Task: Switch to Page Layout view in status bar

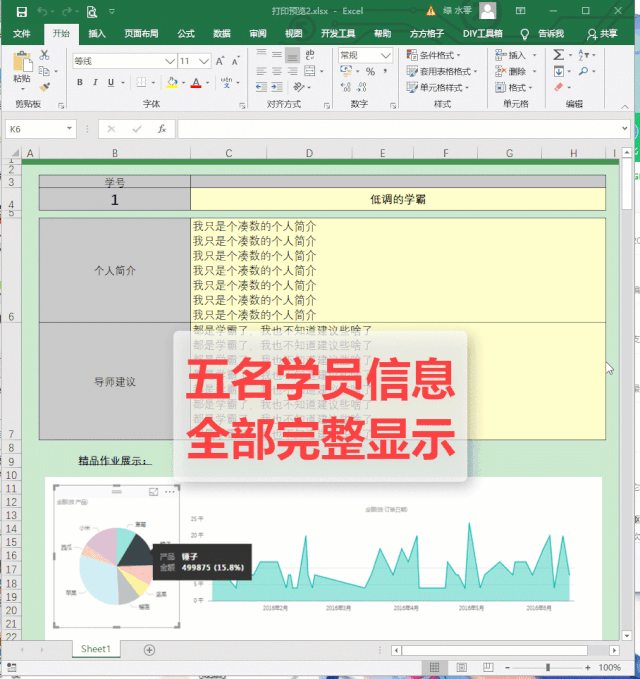Action: [x=462, y=667]
